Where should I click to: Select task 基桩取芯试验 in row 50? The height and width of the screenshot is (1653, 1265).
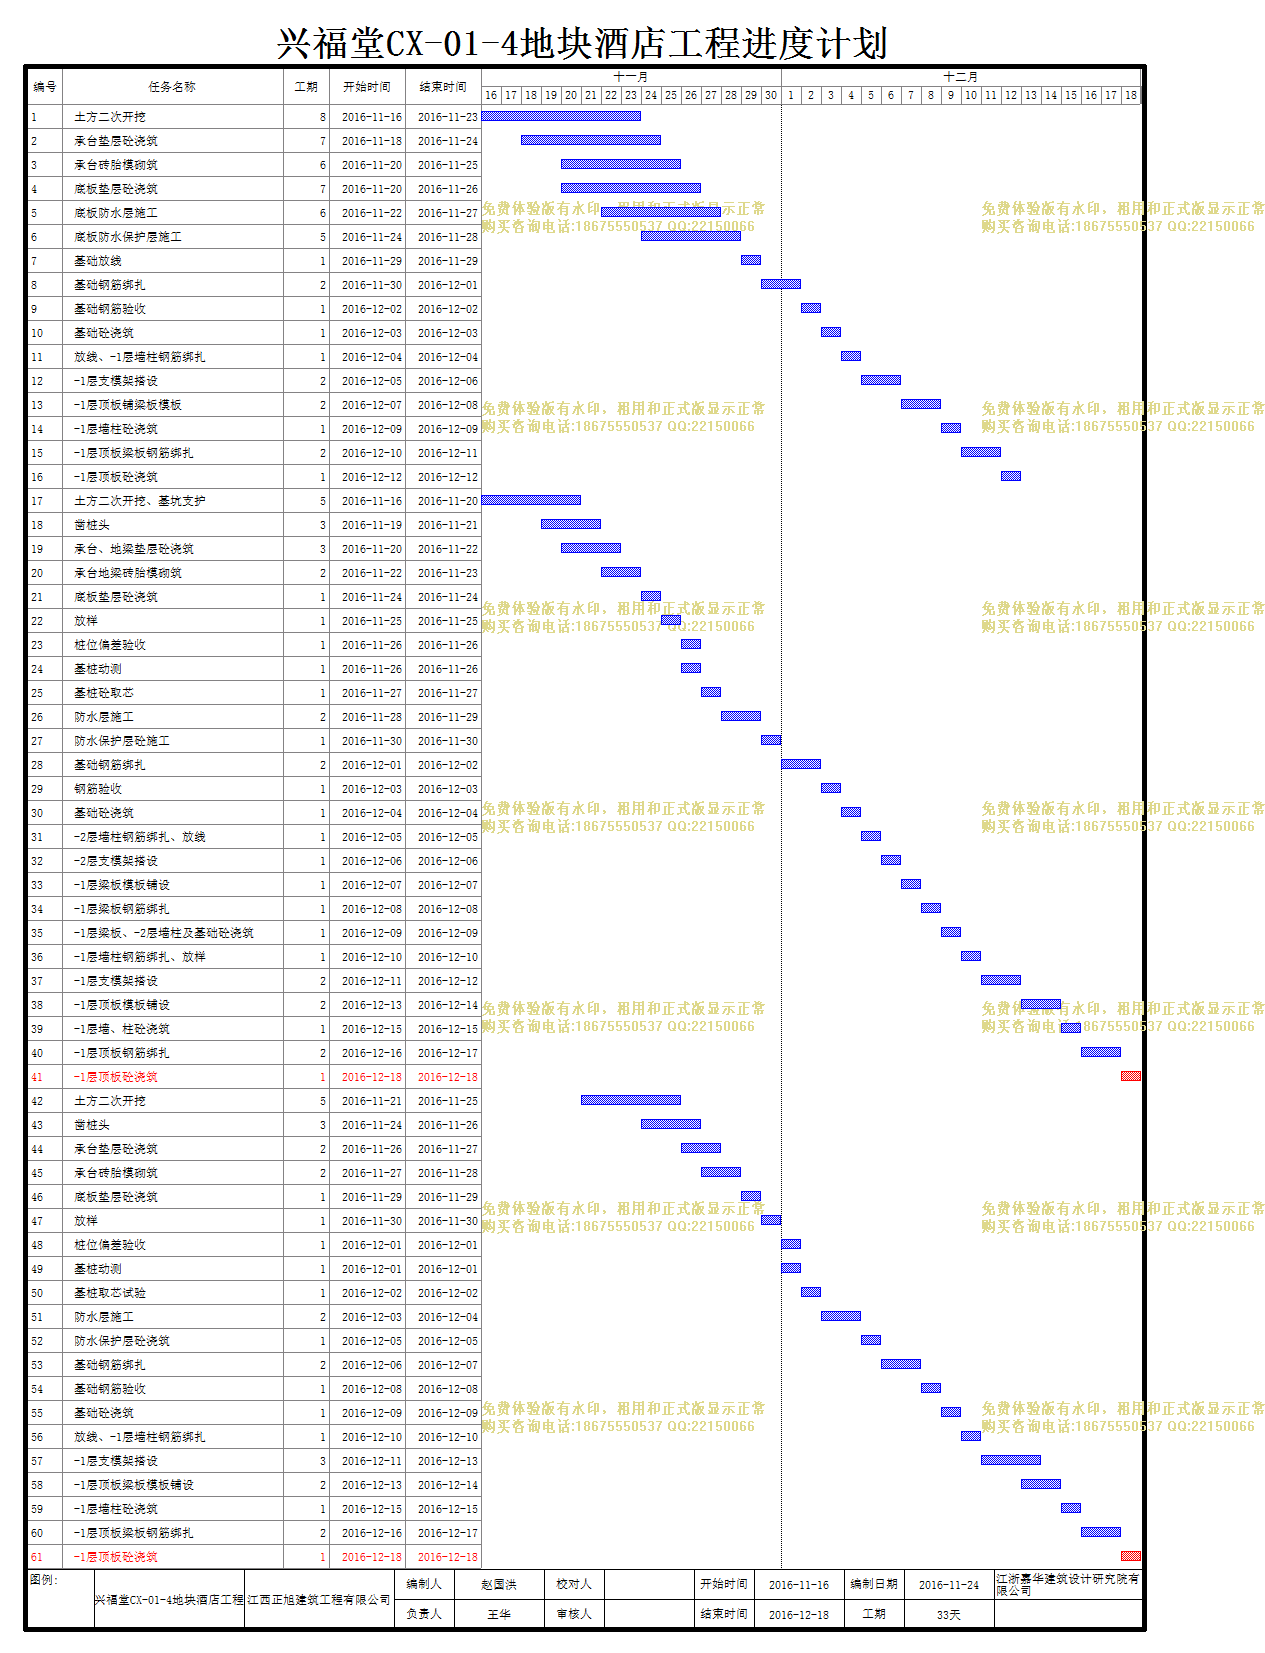pos(110,1293)
